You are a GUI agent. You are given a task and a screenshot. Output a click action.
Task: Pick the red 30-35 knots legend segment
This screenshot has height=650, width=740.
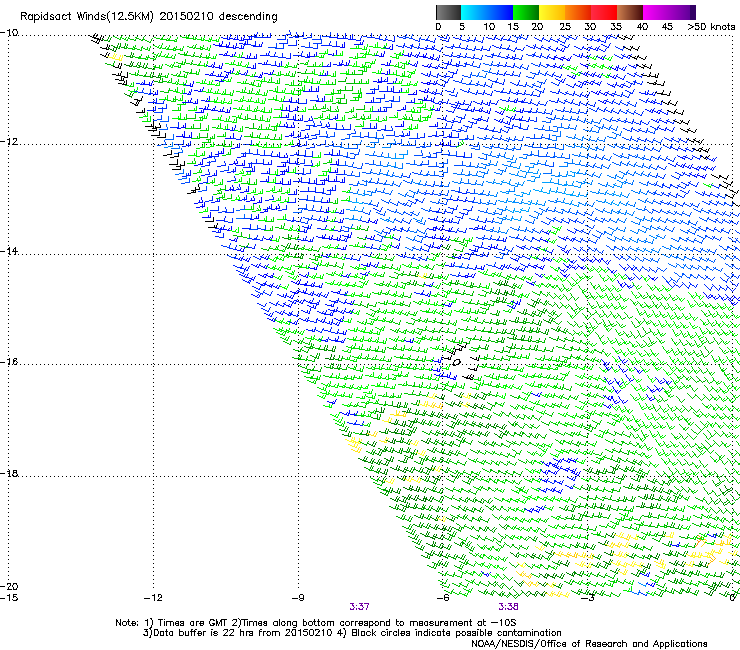click(604, 12)
